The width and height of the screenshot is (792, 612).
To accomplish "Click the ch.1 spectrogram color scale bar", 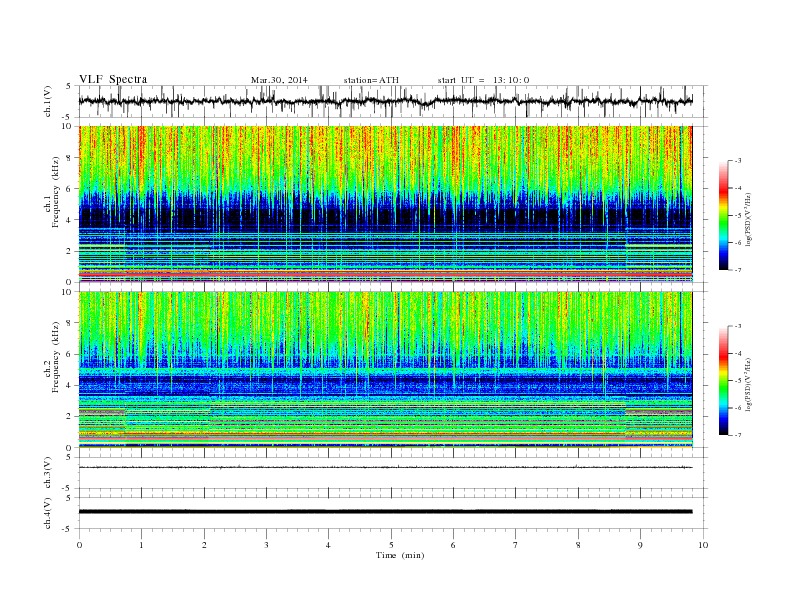I will [723, 216].
